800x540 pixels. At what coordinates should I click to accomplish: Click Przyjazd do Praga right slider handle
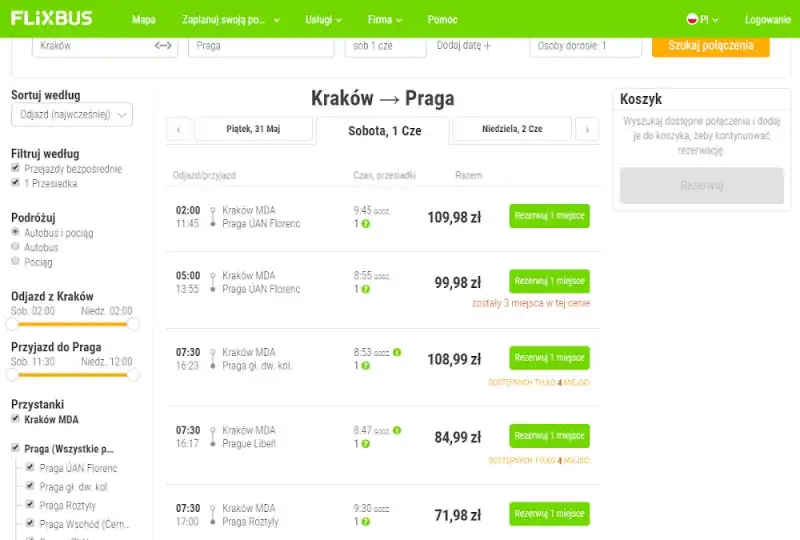coord(133,375)
